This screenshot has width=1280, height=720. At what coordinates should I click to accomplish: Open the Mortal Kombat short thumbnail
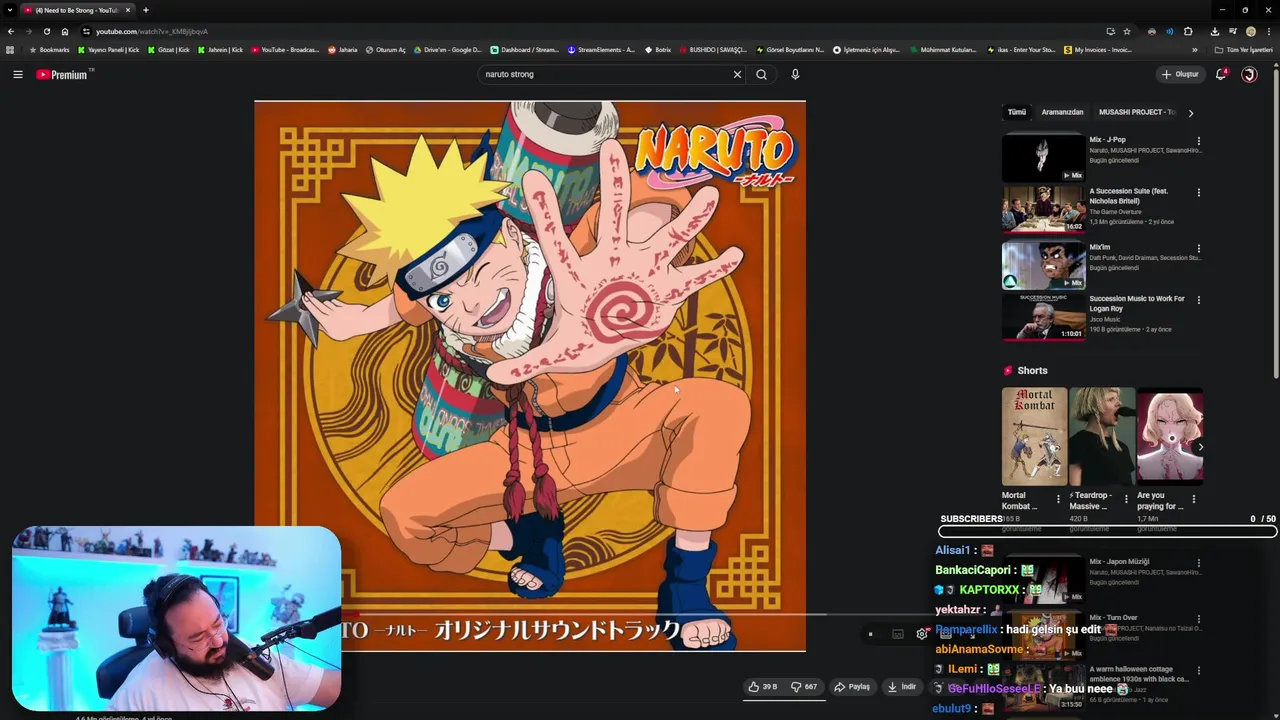(x=1034, y=436)
